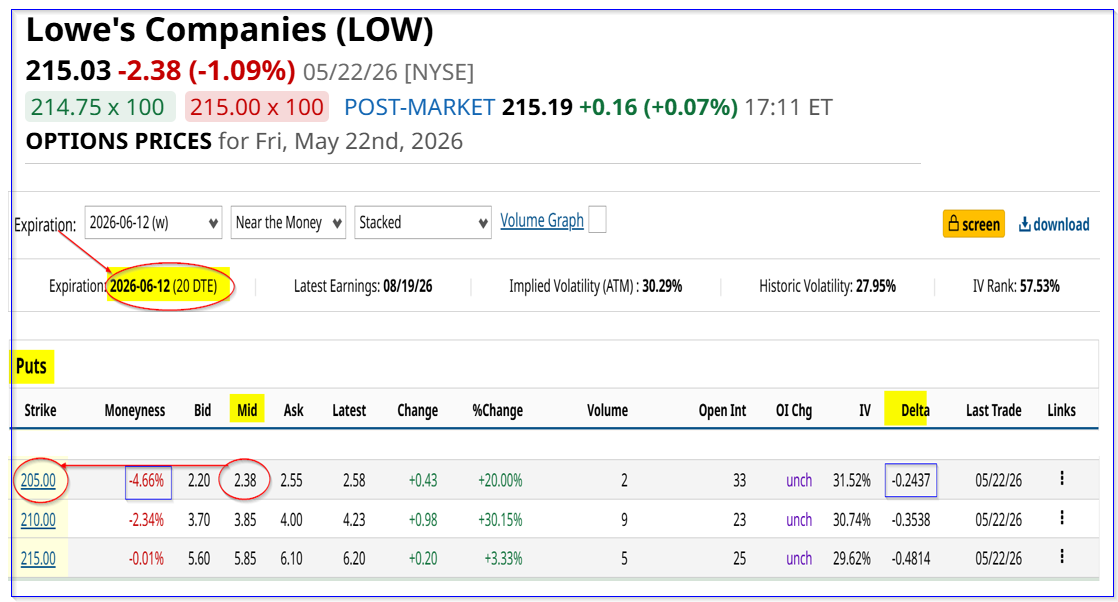
Task: Sort by the Volume column header
Action: pyautogui.click(x=607, y=410)
